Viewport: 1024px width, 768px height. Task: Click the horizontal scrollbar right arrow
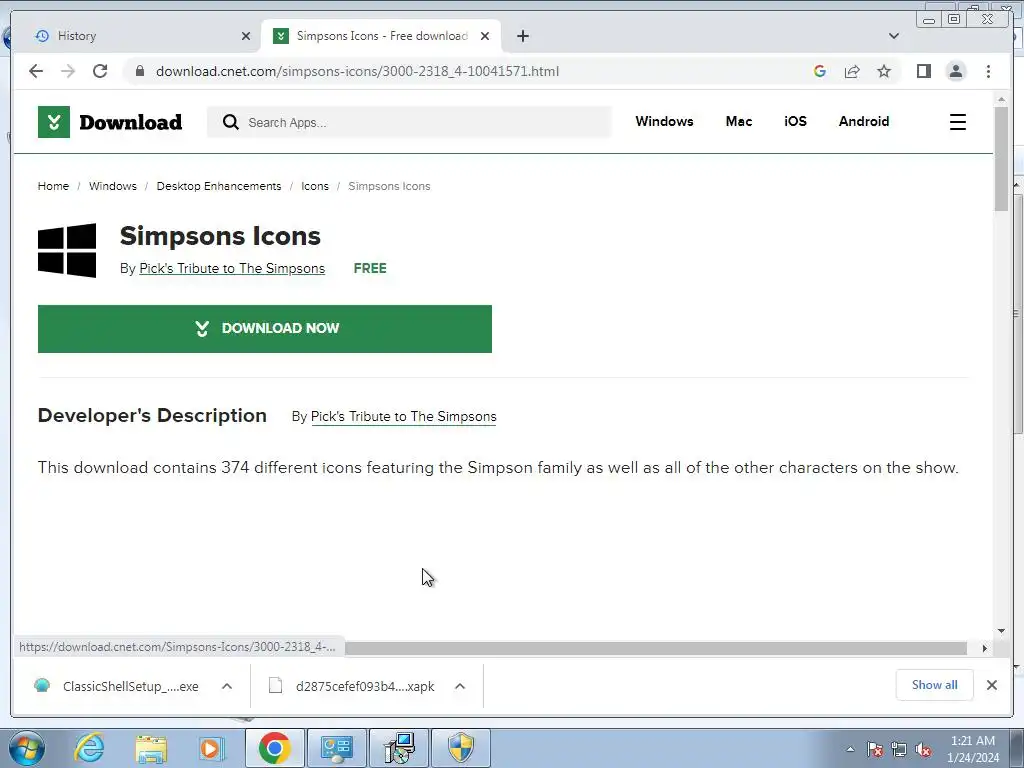point(984,648)
